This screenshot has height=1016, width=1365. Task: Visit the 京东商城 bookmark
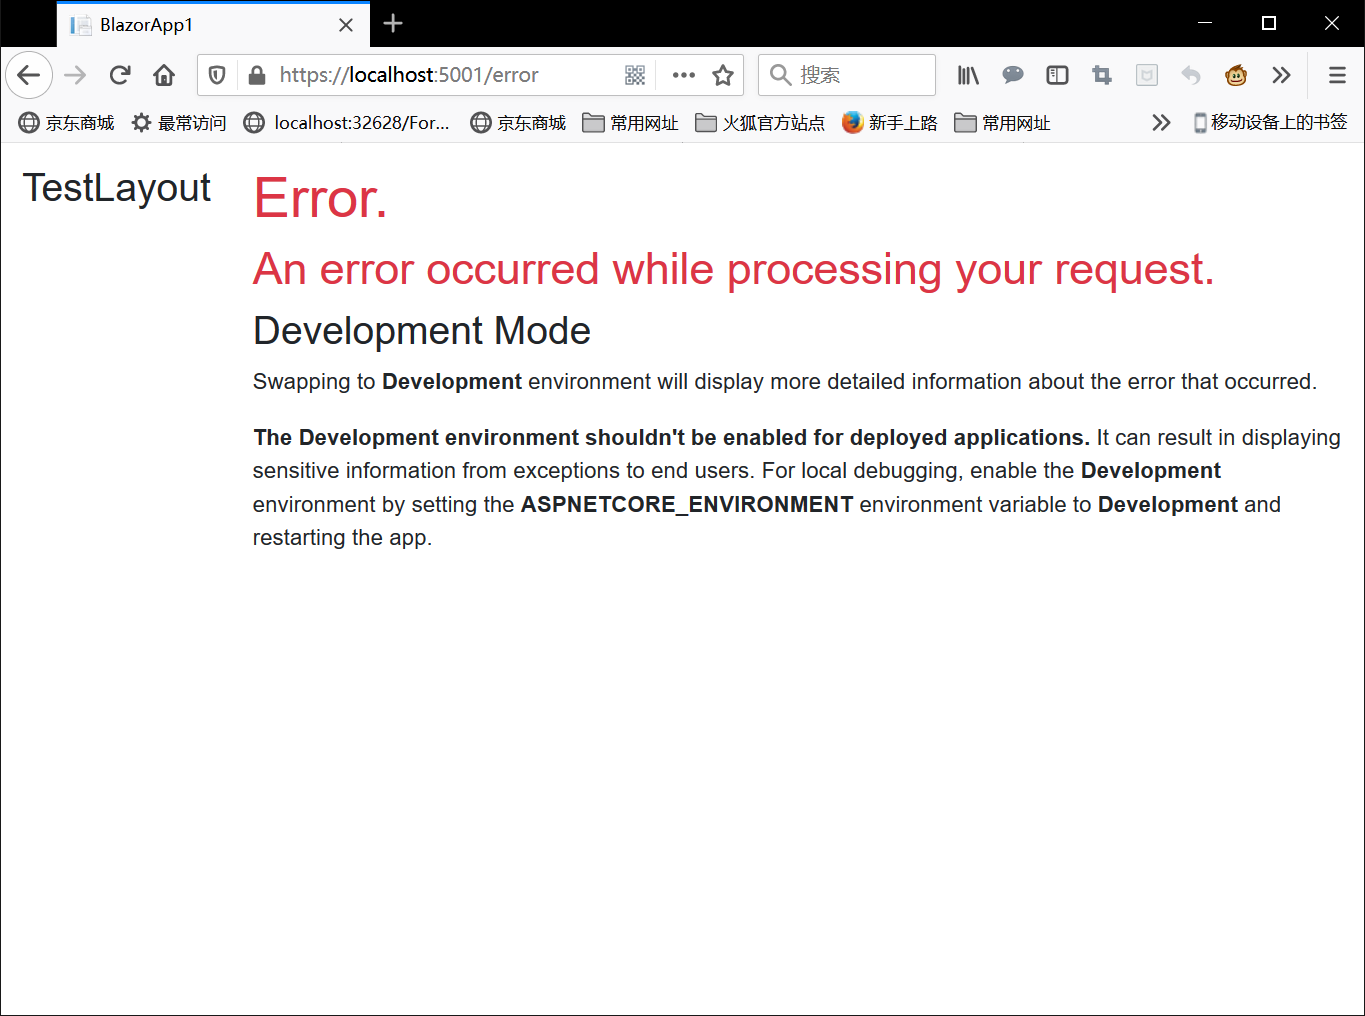[66, 122]
